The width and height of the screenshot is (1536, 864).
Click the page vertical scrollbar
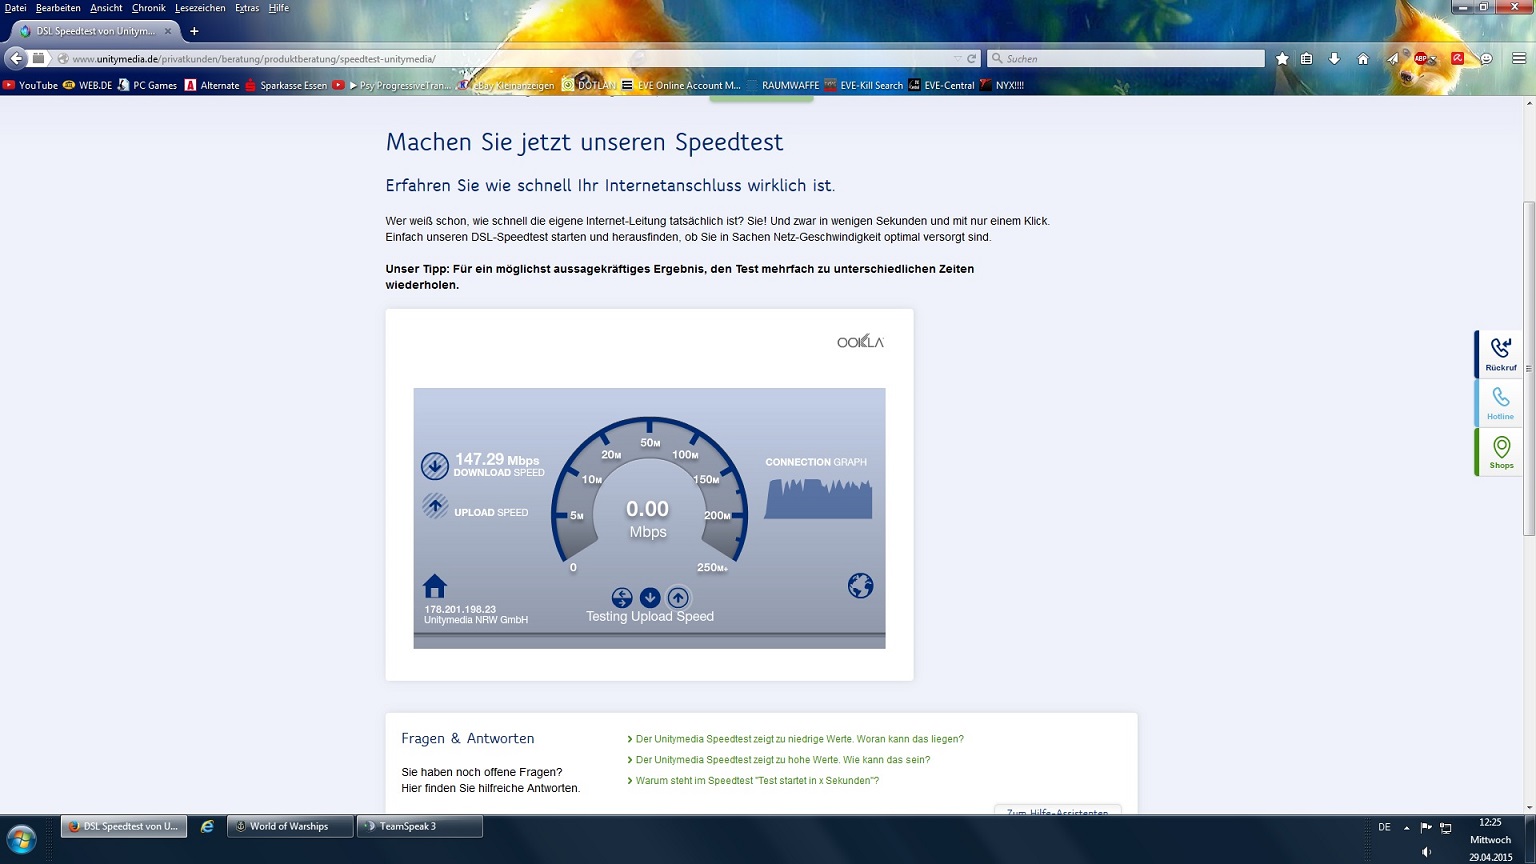point(1528,368)
